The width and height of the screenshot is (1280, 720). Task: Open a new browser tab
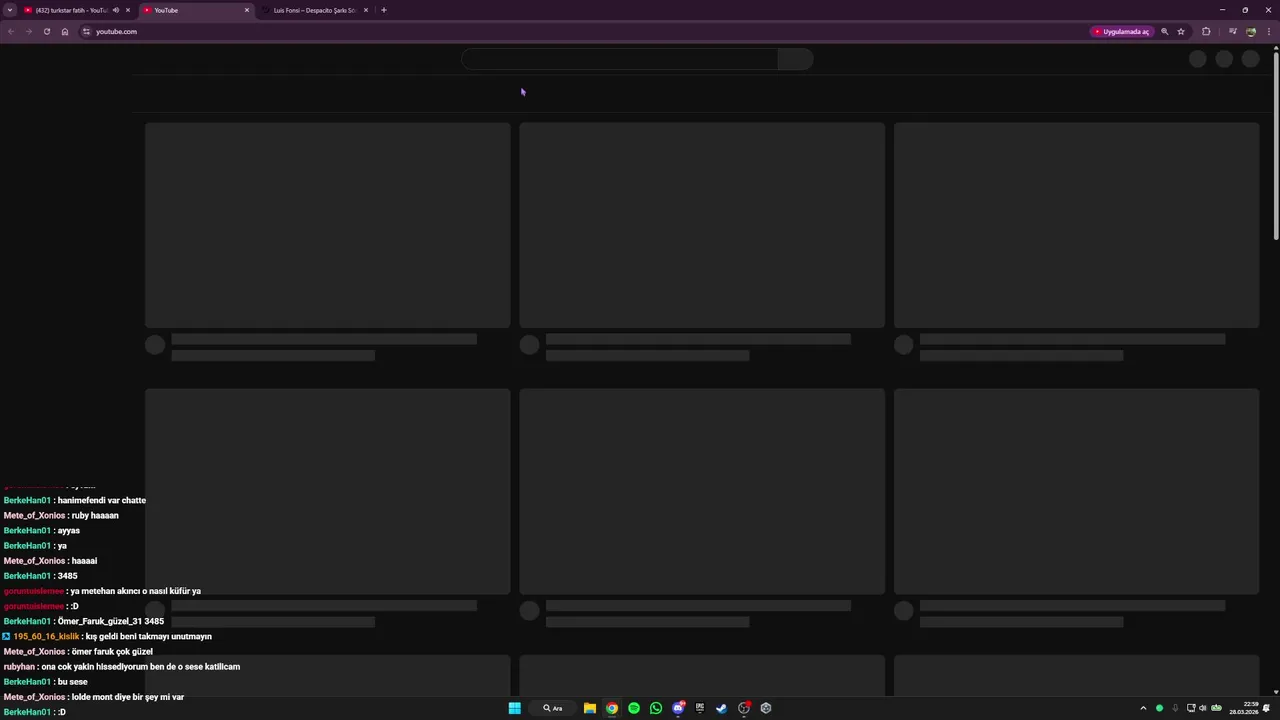pos(383,10)
